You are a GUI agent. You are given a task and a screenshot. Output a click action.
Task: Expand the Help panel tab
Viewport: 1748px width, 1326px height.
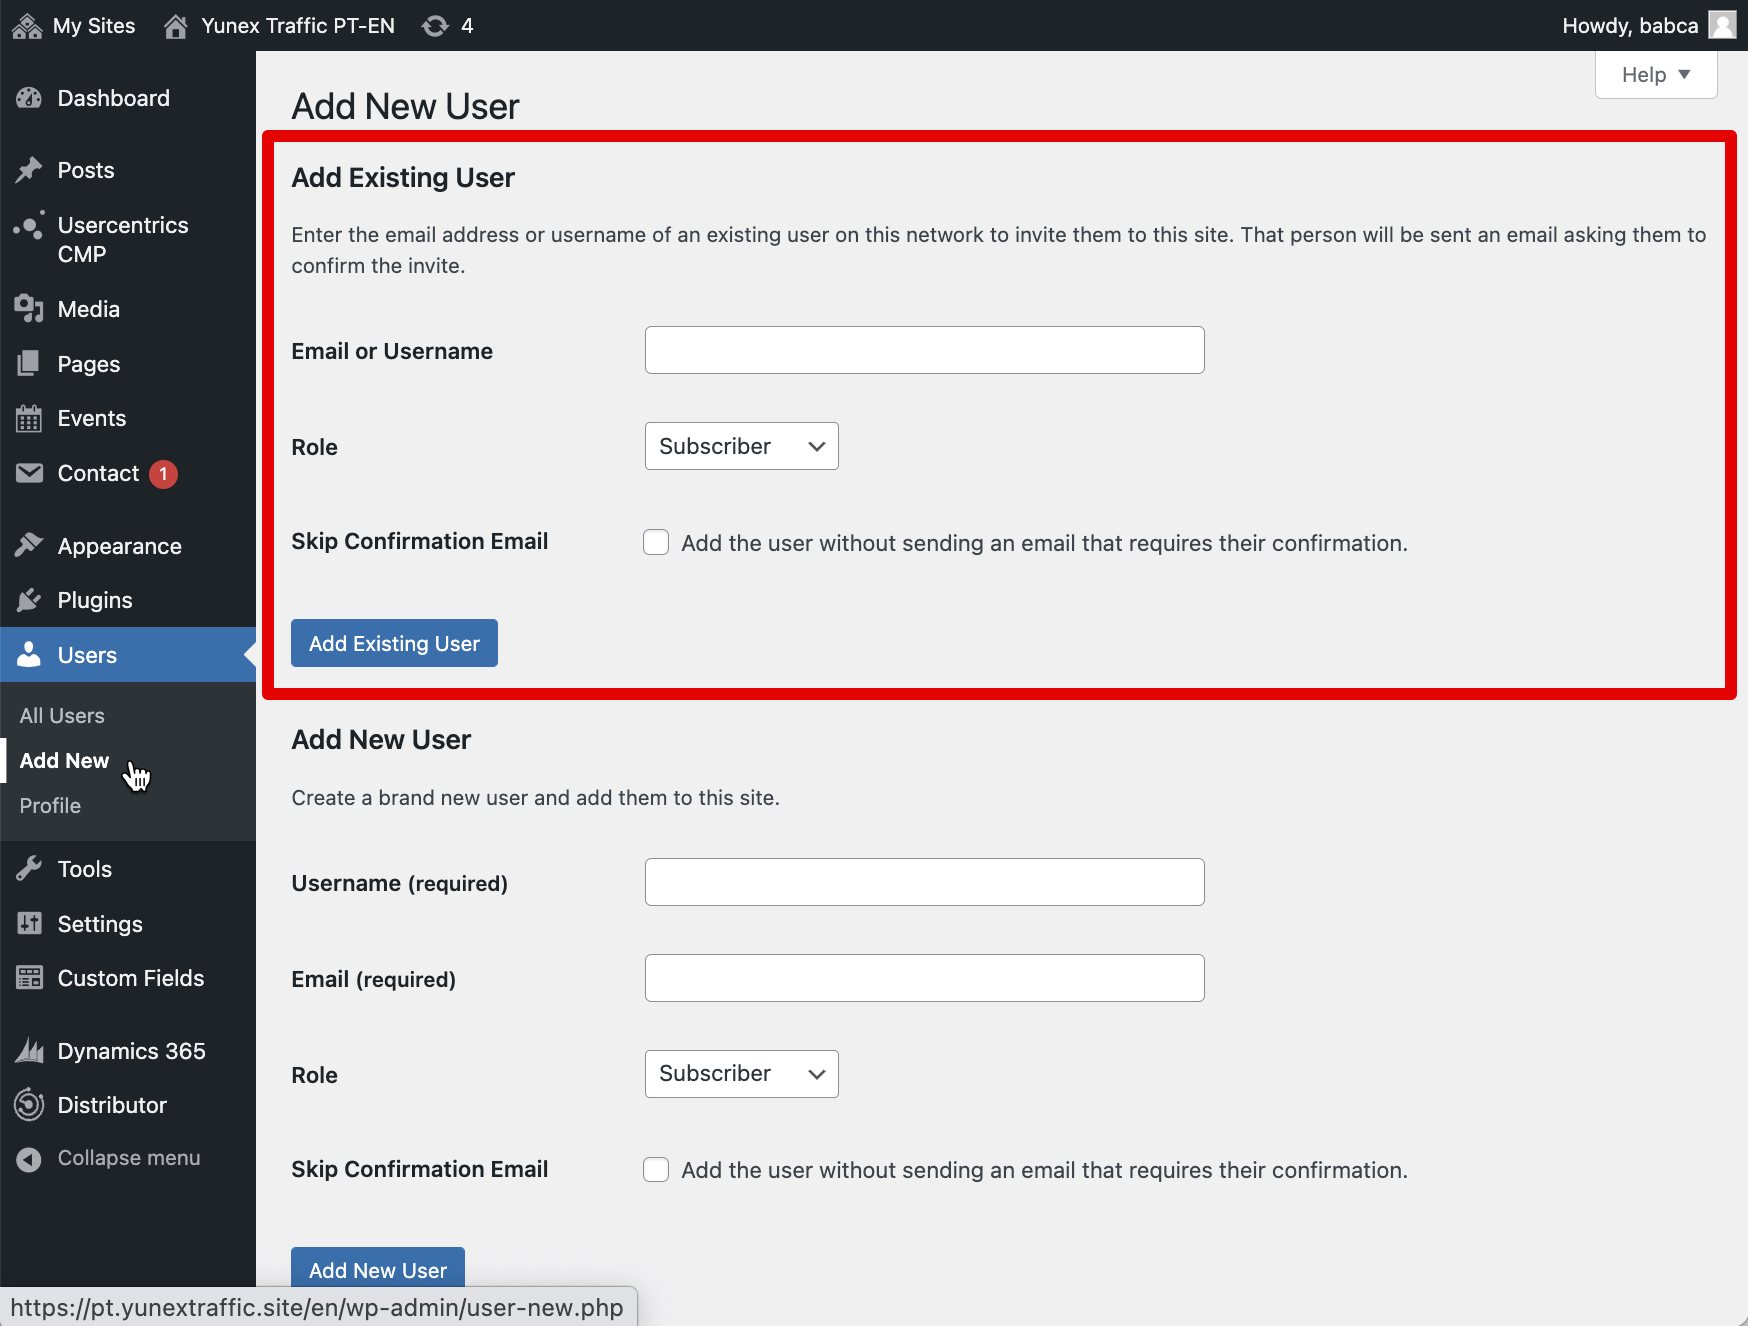[1655, 75]
